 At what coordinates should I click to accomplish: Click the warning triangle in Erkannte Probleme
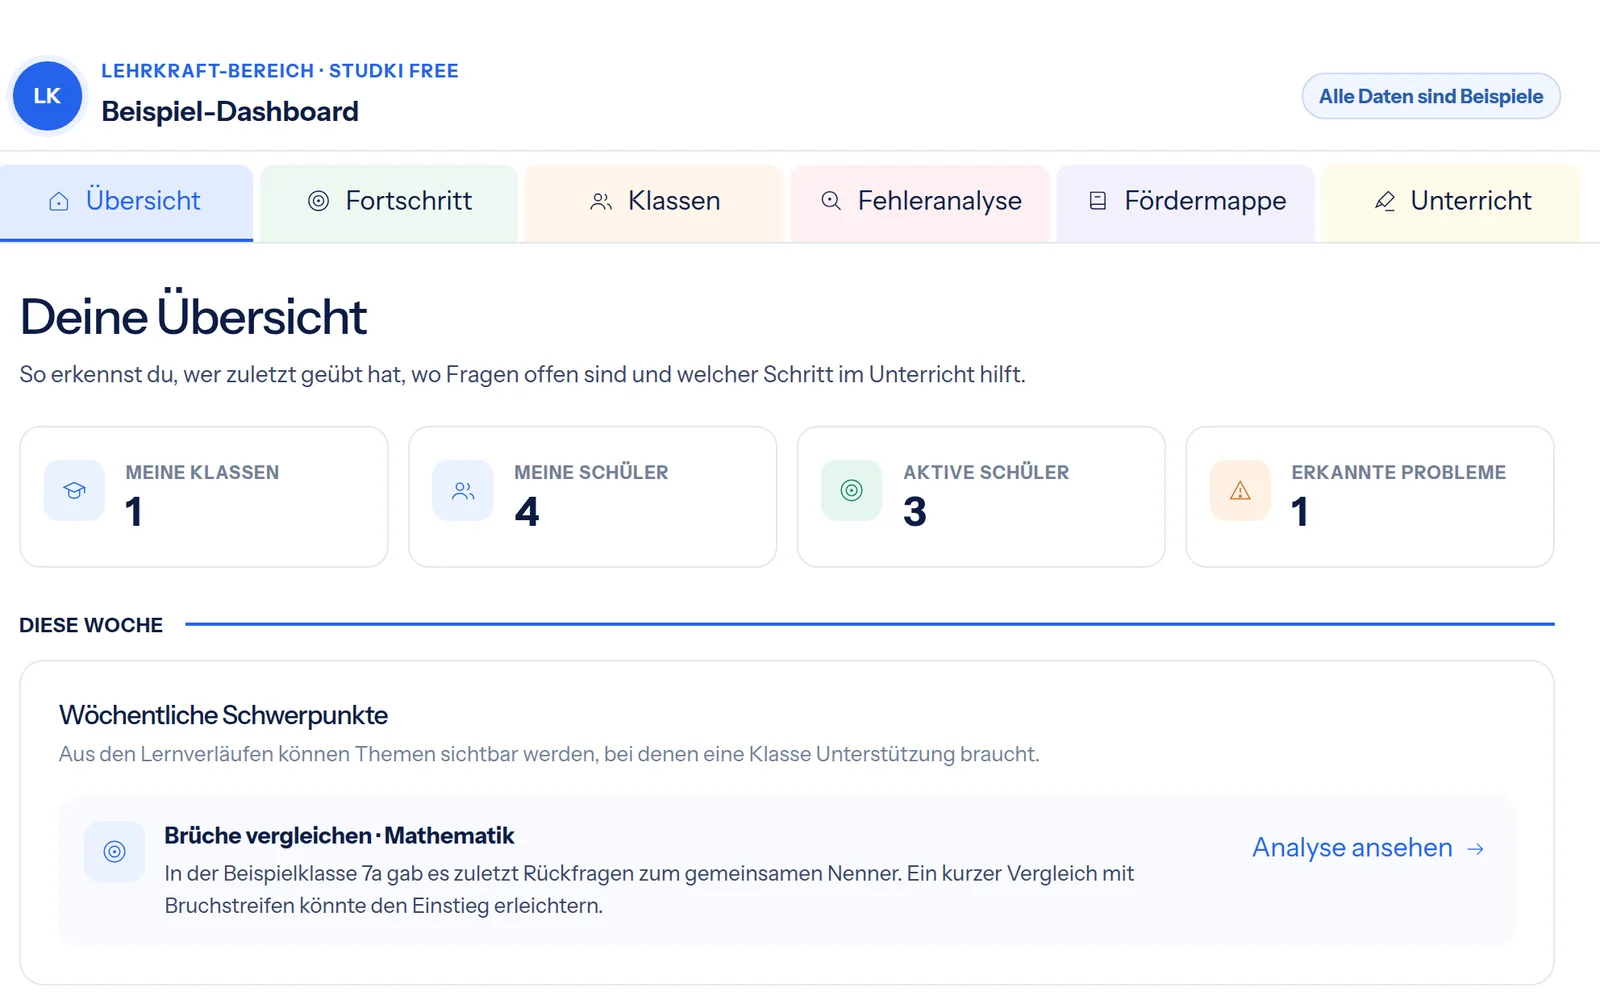[1240, 490]
